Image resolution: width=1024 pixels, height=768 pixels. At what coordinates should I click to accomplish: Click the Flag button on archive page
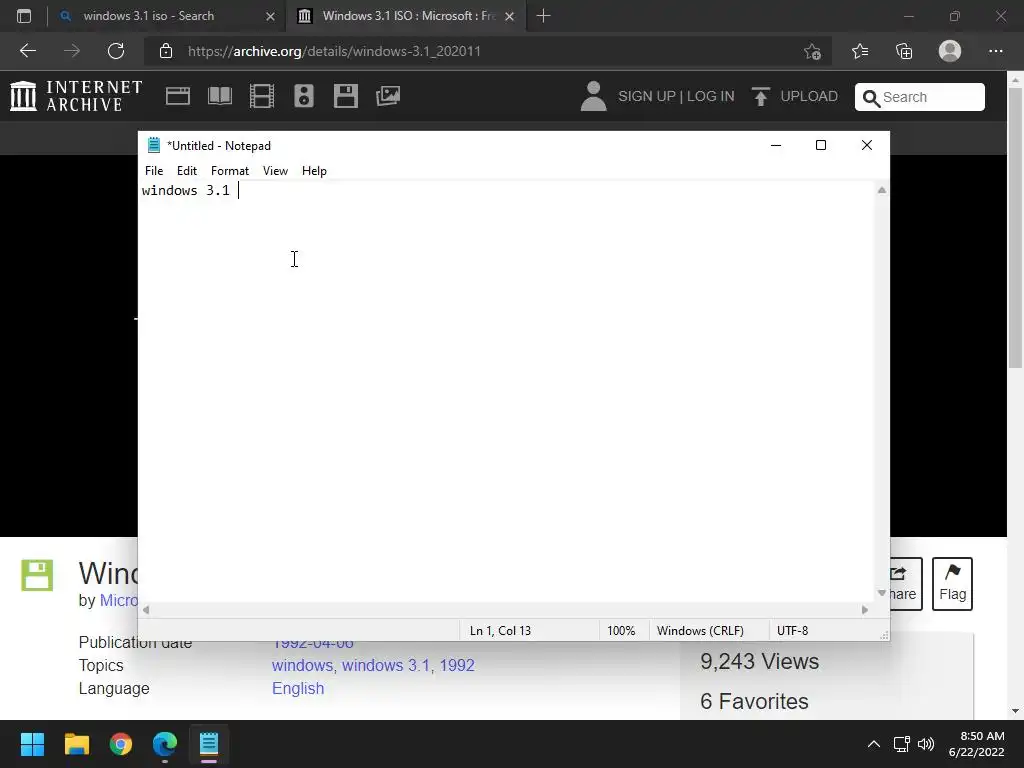point(952,583)
